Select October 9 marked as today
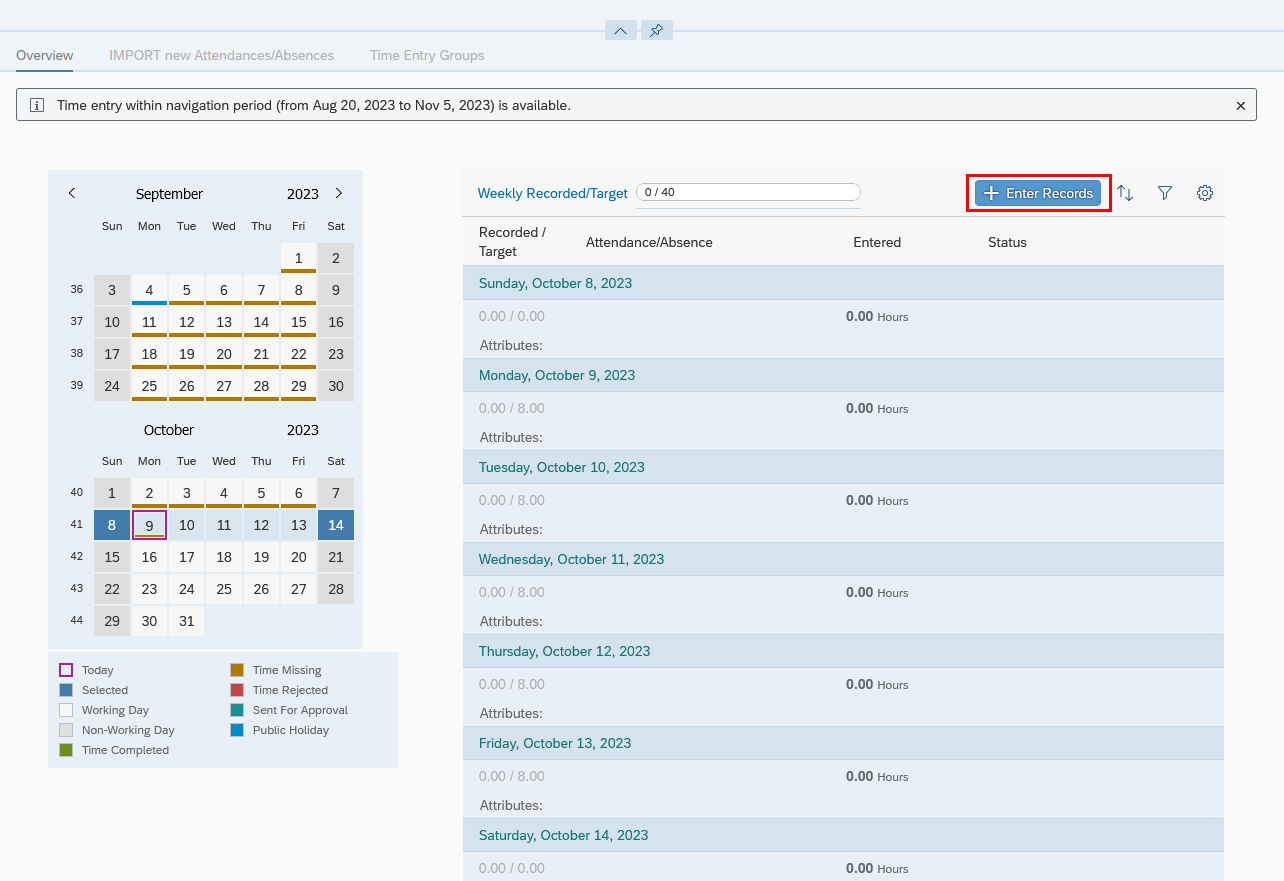 149,525
